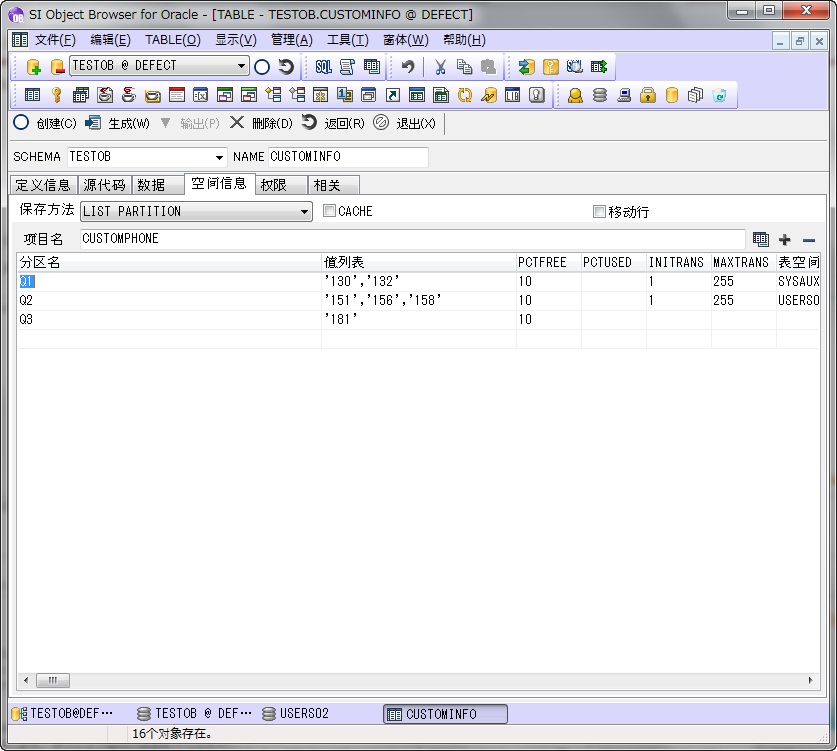Click the SYSAUX tablespace cell
The width and height of the screenshot is (837, 751).
[x=798, y=281]
